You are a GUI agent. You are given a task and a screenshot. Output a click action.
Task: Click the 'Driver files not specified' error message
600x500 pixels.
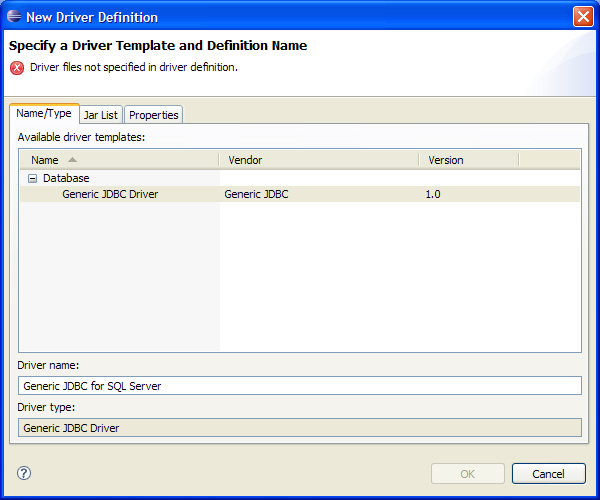click(134, 67)
